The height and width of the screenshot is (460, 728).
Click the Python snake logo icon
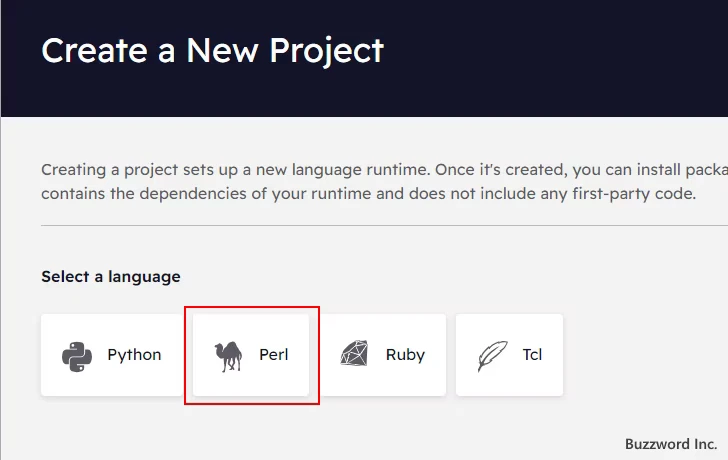77,356
